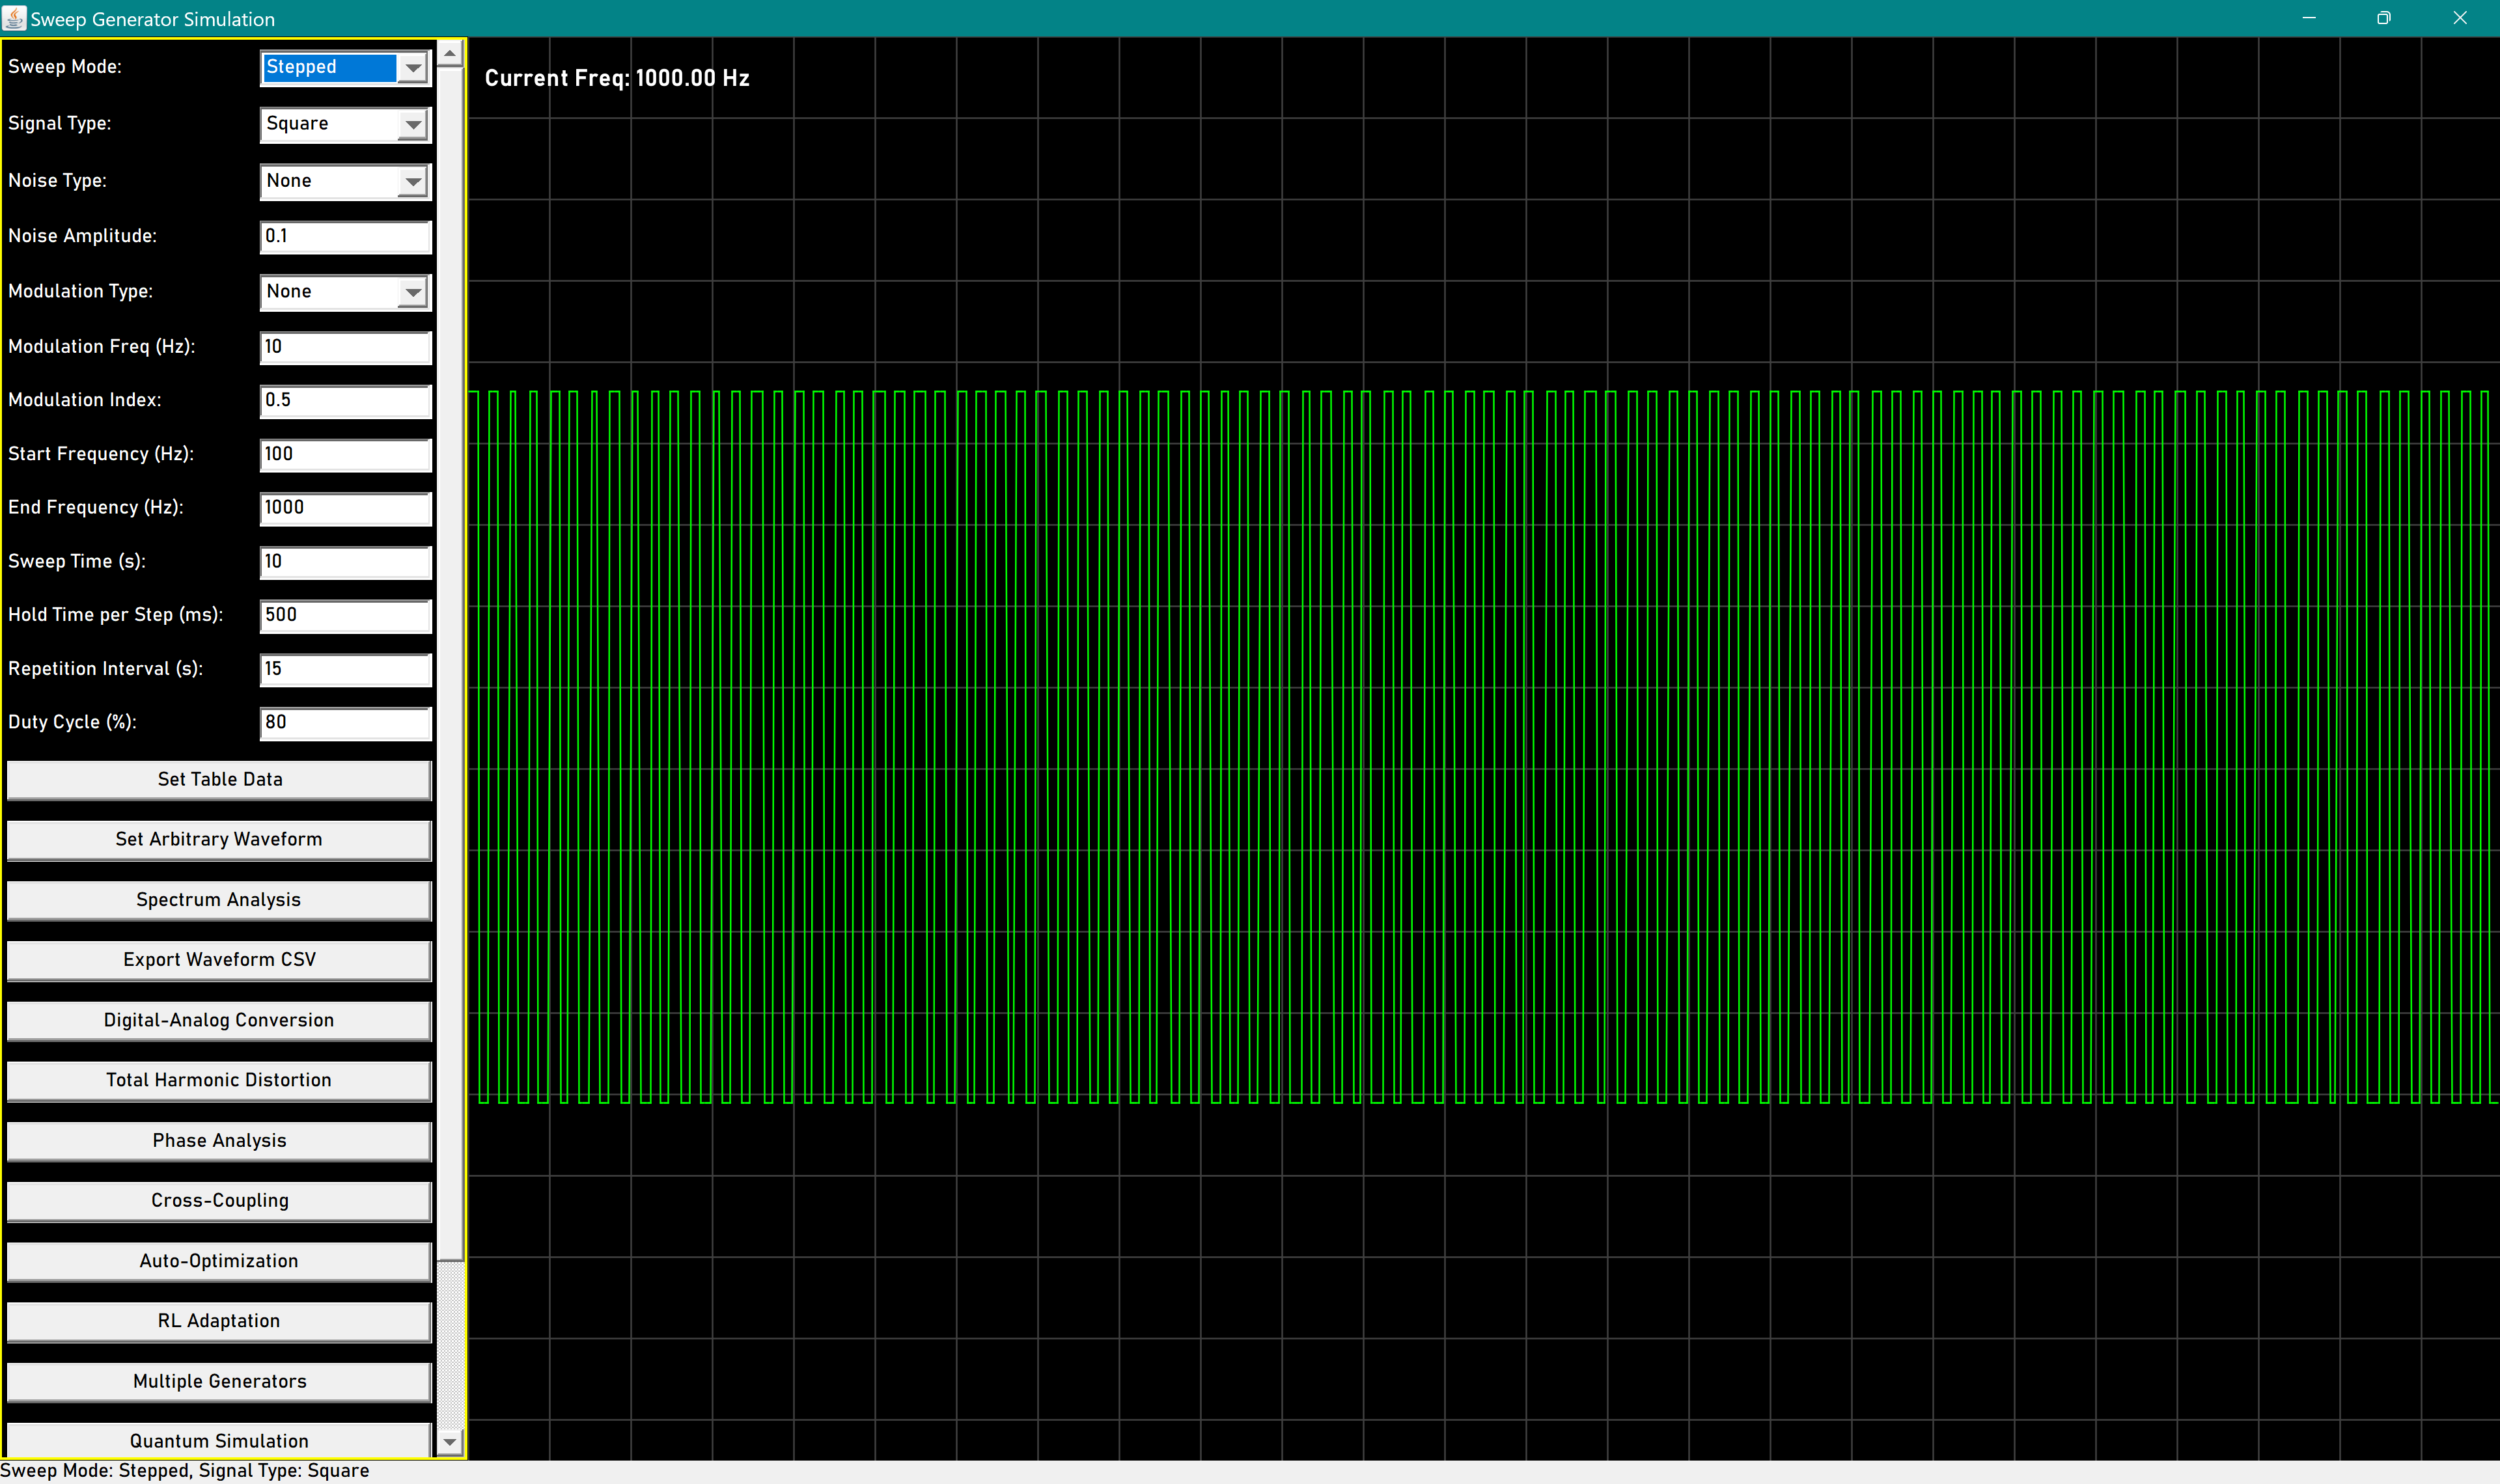Click the RL Adaptation button
The height and width of the screenshot is (1484, 2500).
219,1321
